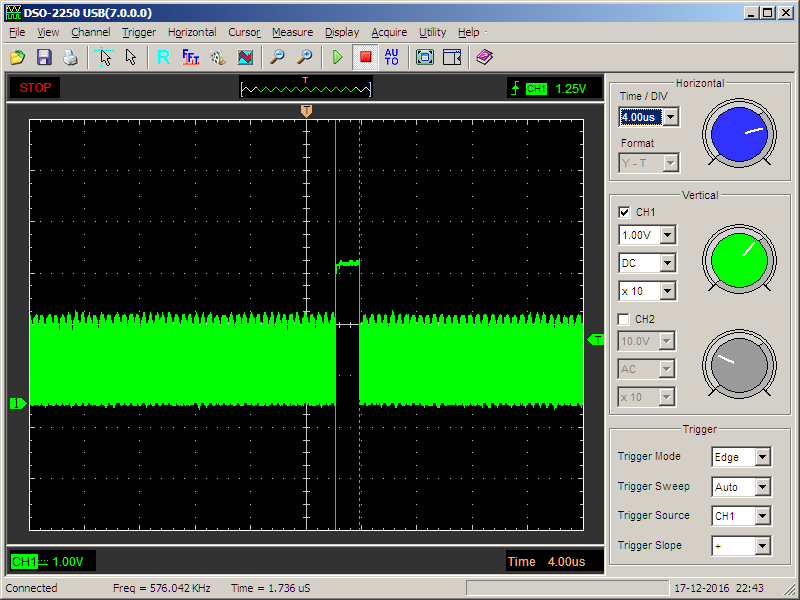Click the blue horizontal Time/DIV knob

pyautogui.click(x=739, y=133)
